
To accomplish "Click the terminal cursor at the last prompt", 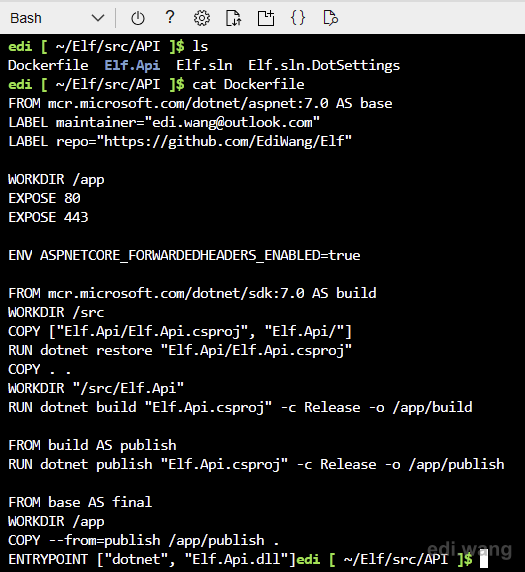I will (484, 559).
